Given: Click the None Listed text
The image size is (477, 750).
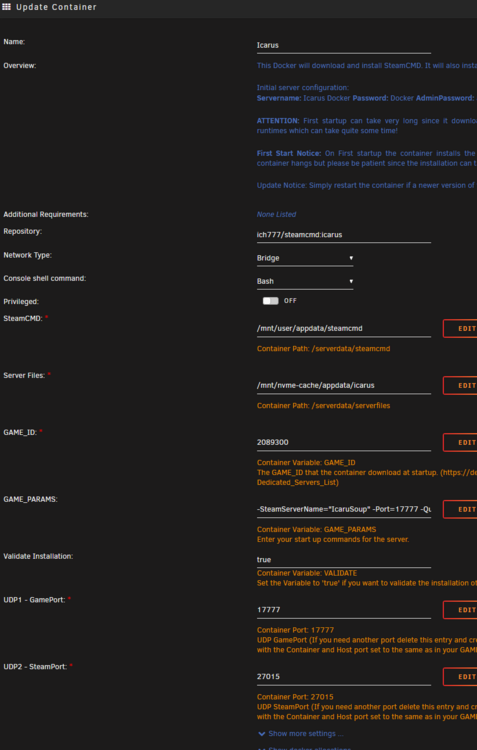Looking at the screenshot, I should 276,215.
